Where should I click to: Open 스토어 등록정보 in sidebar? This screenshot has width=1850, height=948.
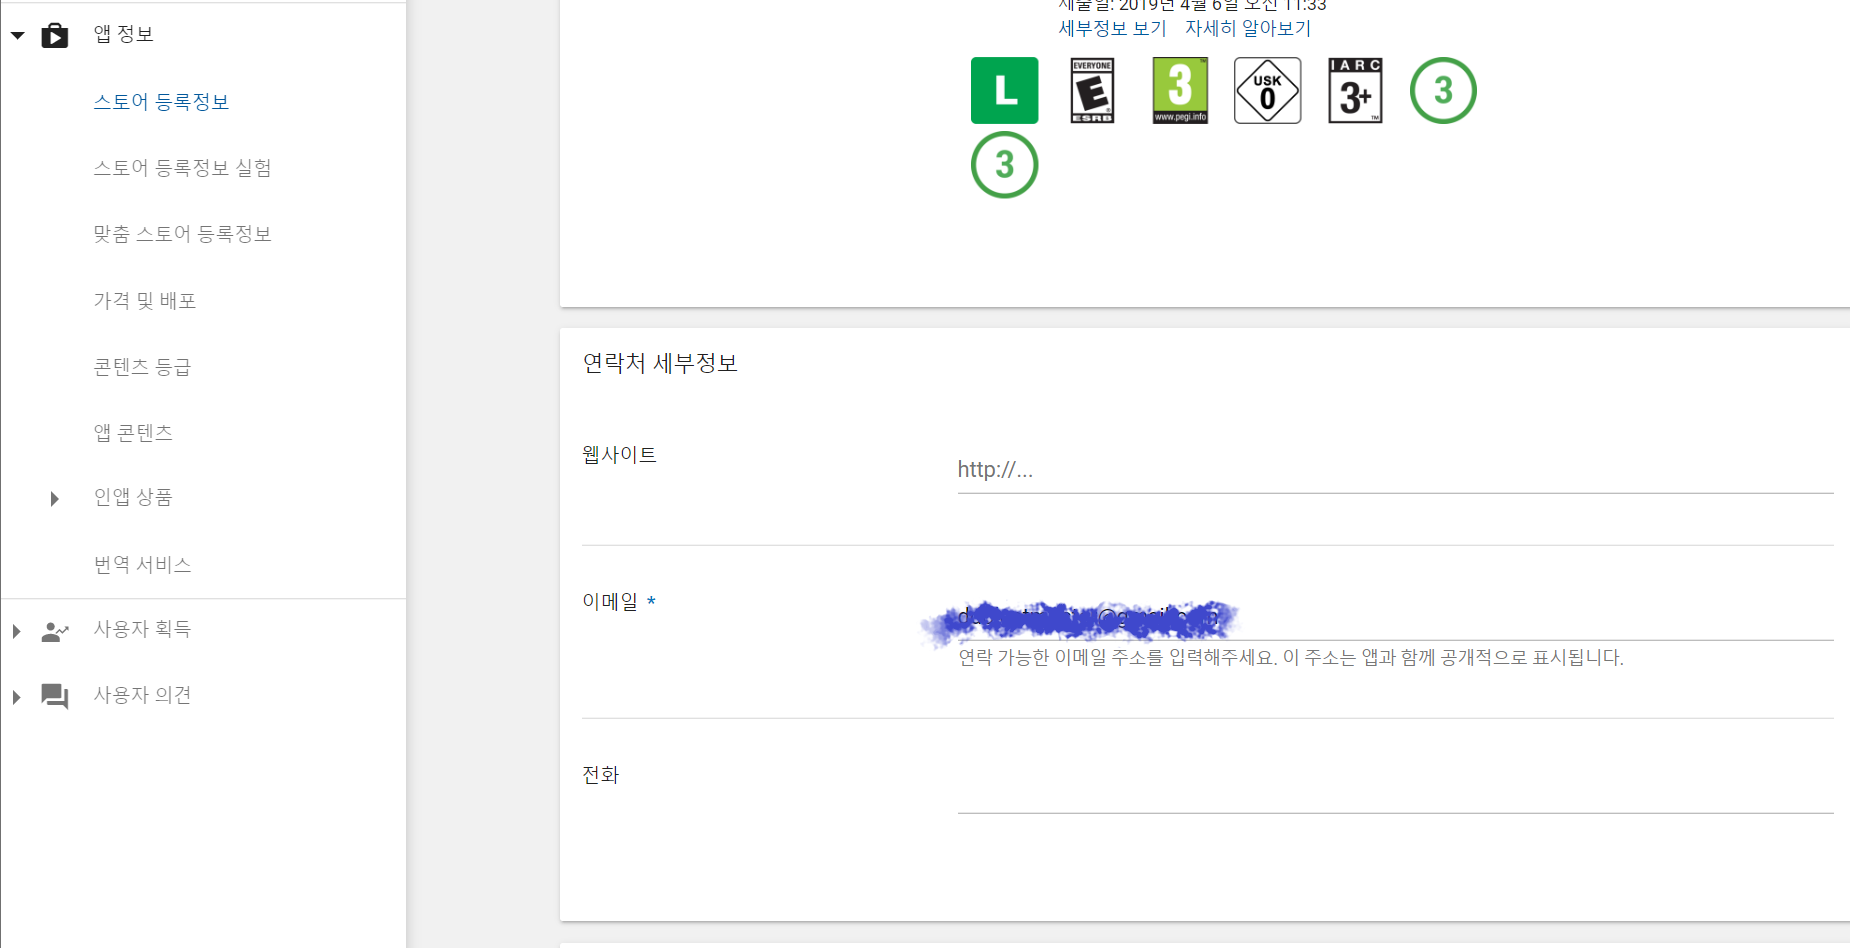pos(161,102)
